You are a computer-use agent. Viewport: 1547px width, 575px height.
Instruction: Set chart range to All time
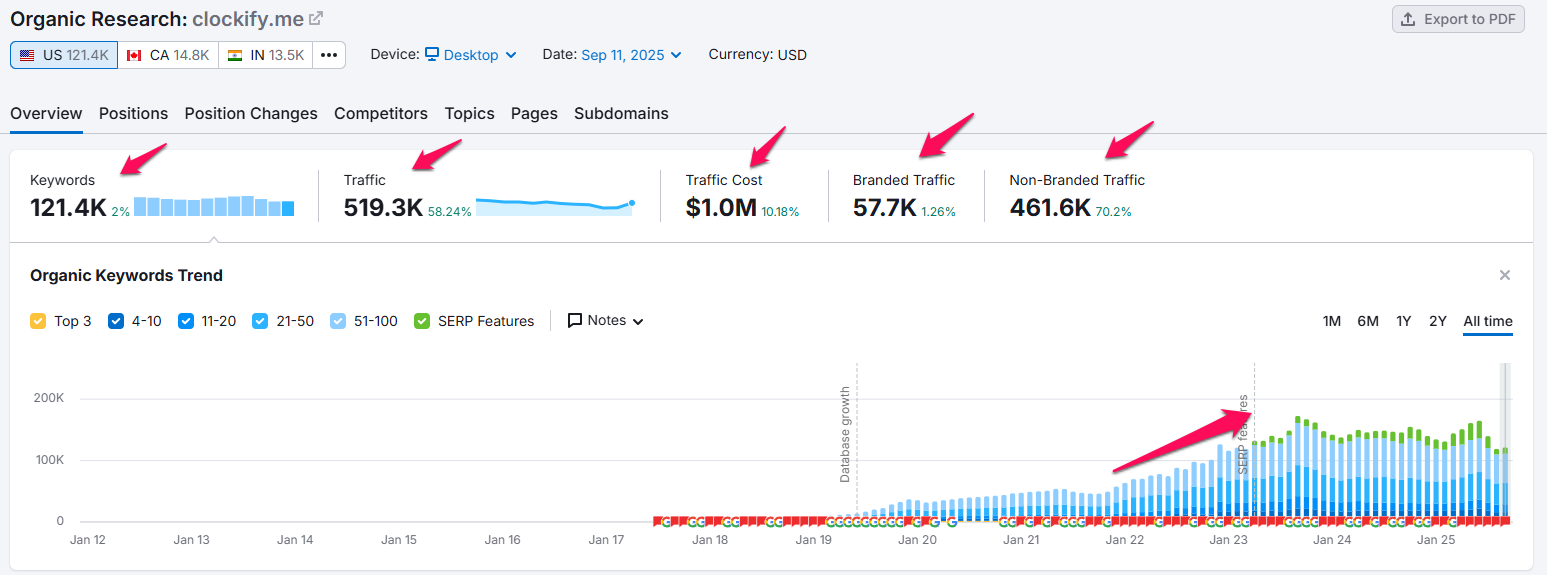coord(1488,321)
